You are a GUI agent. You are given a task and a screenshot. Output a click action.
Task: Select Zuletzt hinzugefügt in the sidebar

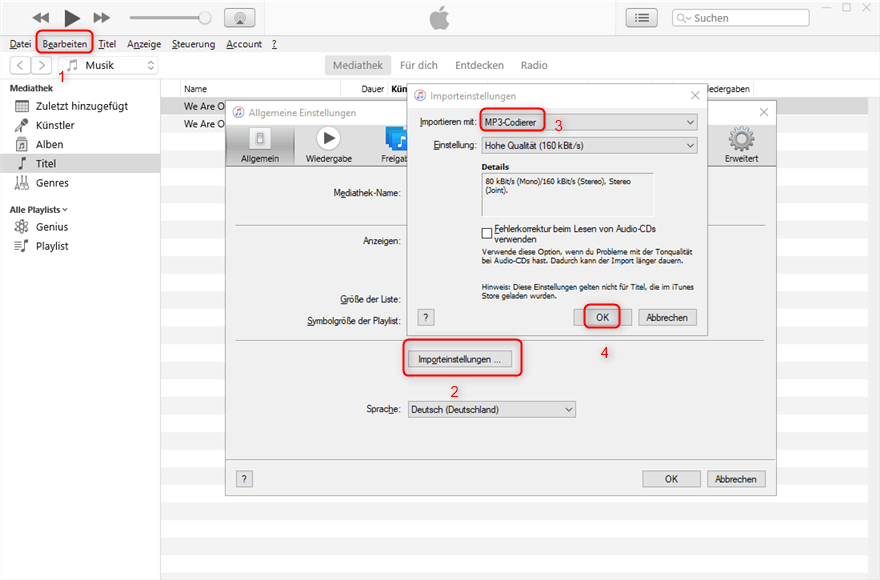(x=80, y=106)
